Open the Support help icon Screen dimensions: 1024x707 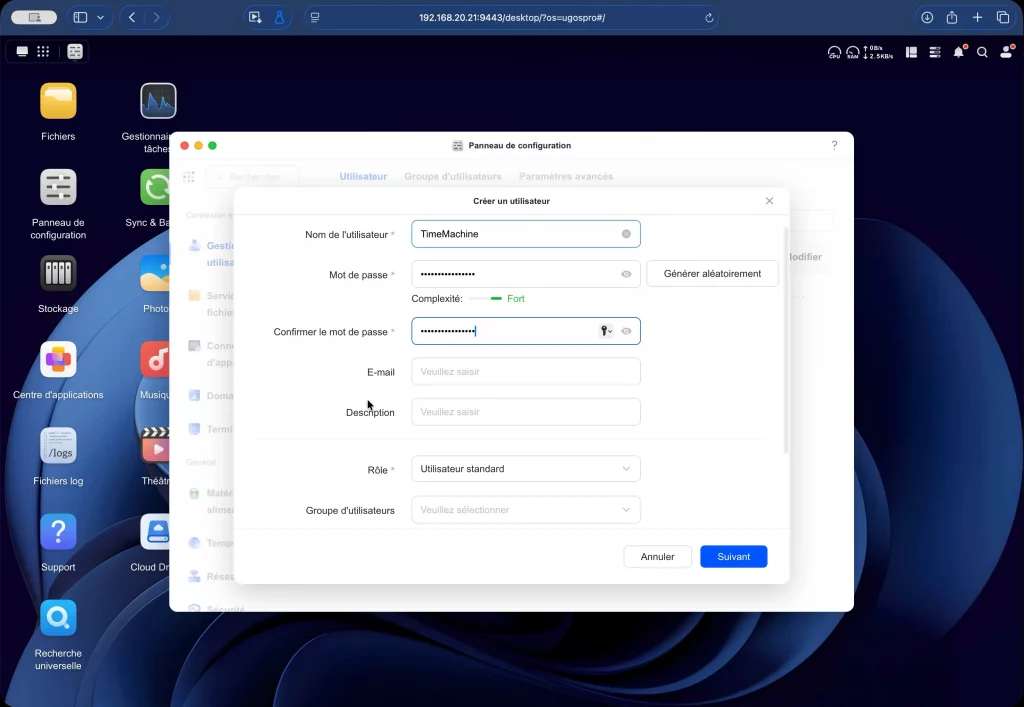tap(58, 532)
